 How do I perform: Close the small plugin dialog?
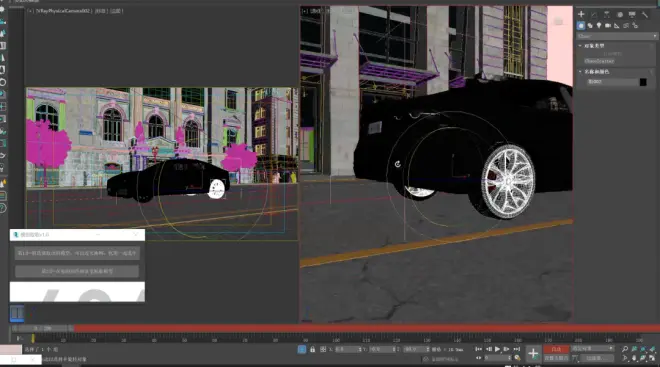(x=136, y=234)
